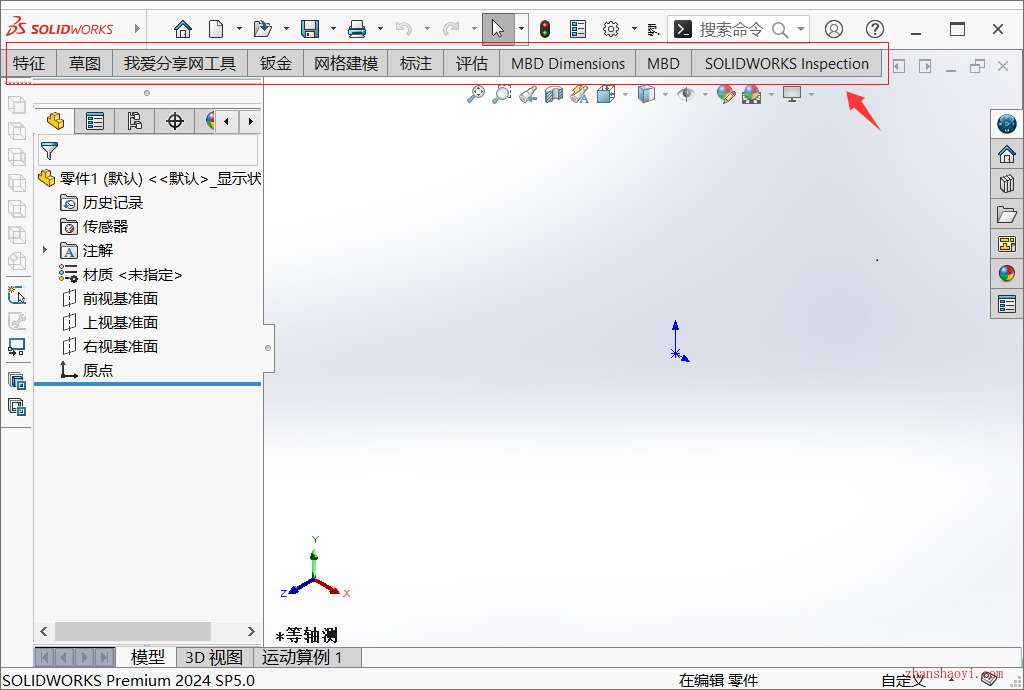Rebuild the model with traffic light icon
1024x690 pixels.
(x=545, y=29)
